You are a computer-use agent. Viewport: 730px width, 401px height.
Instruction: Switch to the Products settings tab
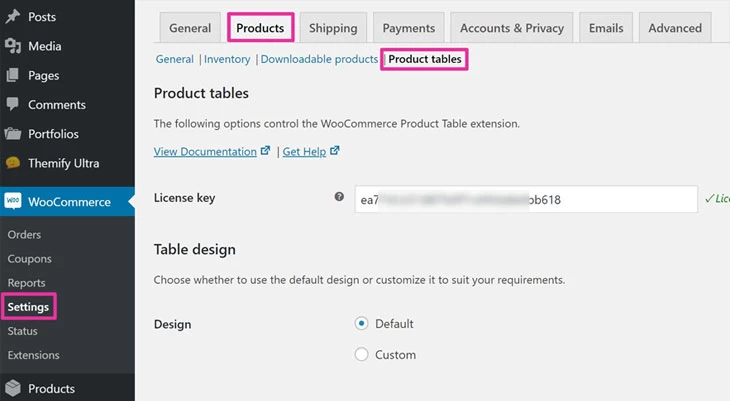pyautogui.click(x=260, y=28)
